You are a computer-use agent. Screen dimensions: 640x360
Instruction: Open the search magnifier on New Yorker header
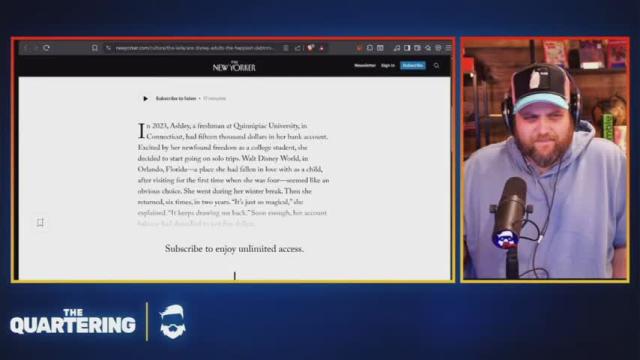[x=436, y=65]
